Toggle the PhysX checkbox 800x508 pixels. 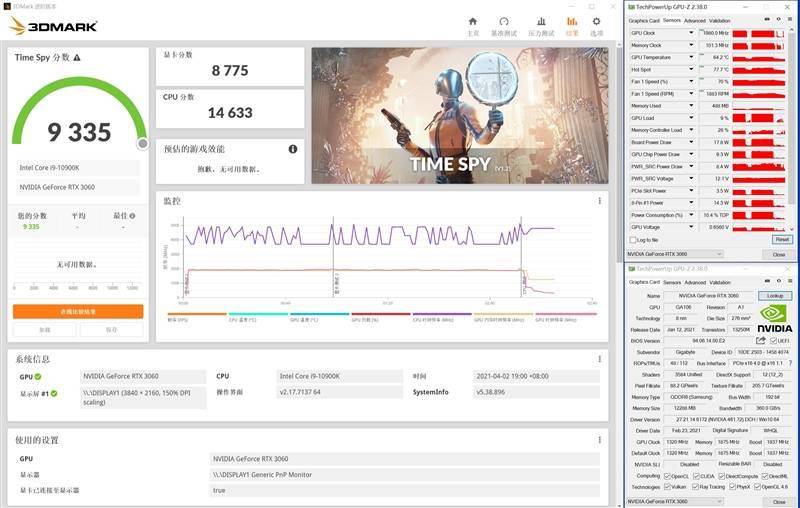click(x=732, y=487)
